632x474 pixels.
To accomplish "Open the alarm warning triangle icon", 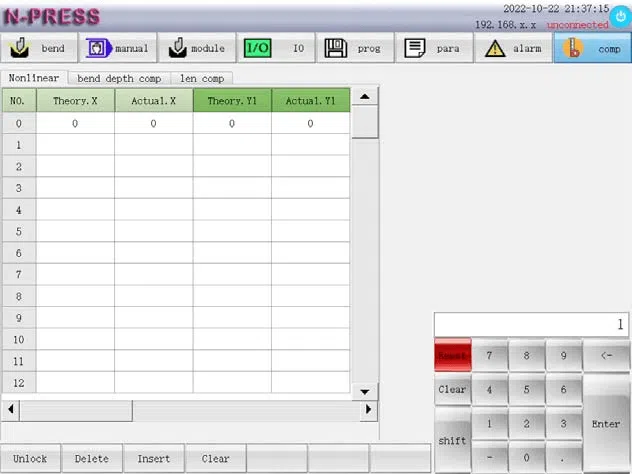I will point(495,49).
